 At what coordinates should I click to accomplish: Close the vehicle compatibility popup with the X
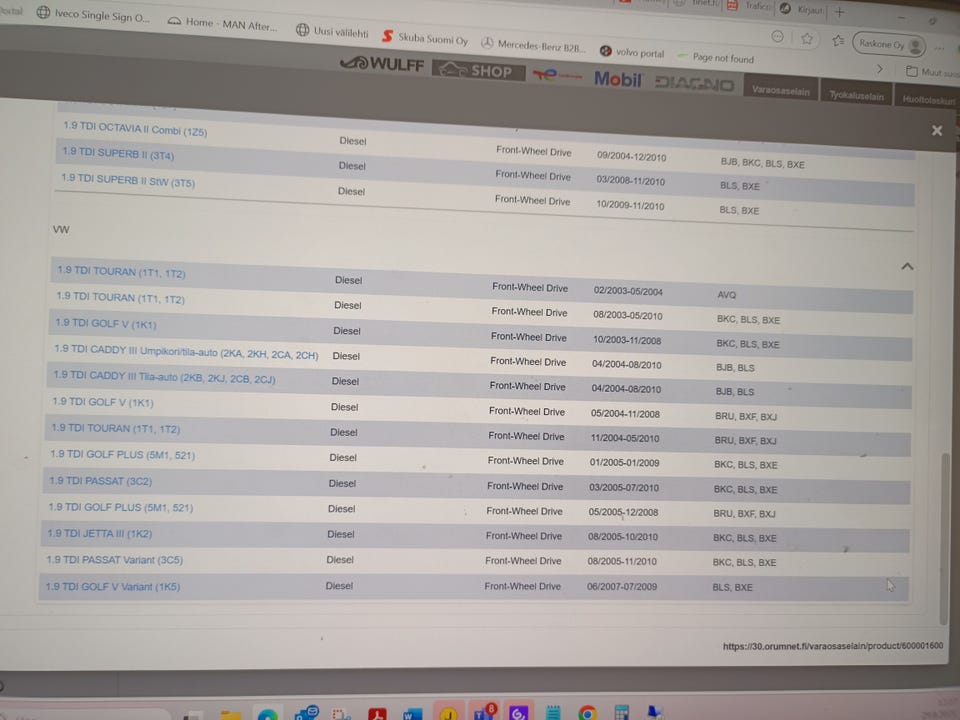pyautogui.click(x=937, y=130)
